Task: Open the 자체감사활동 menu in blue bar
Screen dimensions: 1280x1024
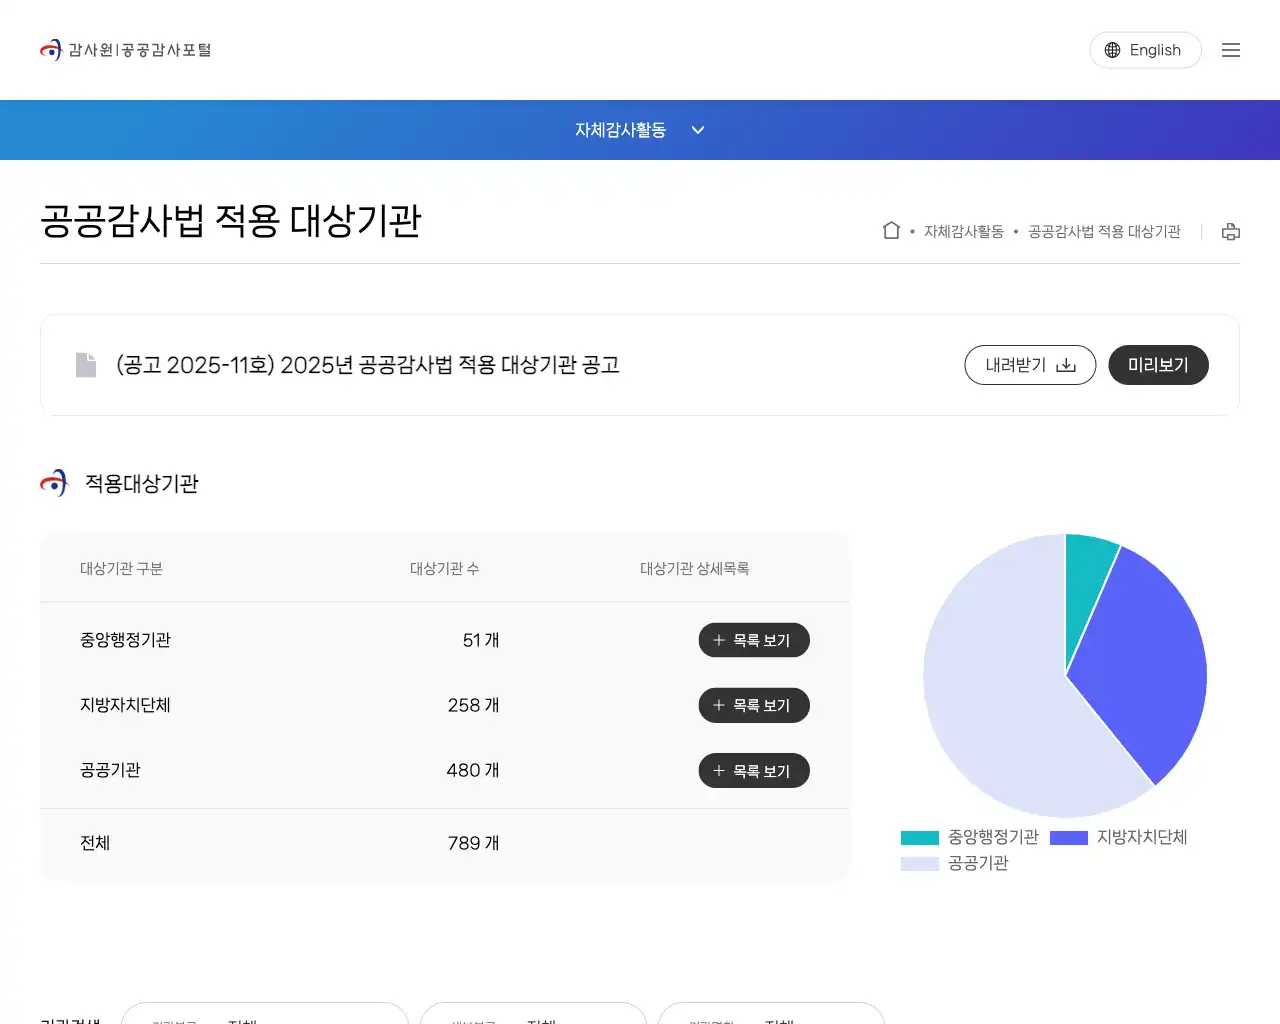Action: tap(620, 130)
